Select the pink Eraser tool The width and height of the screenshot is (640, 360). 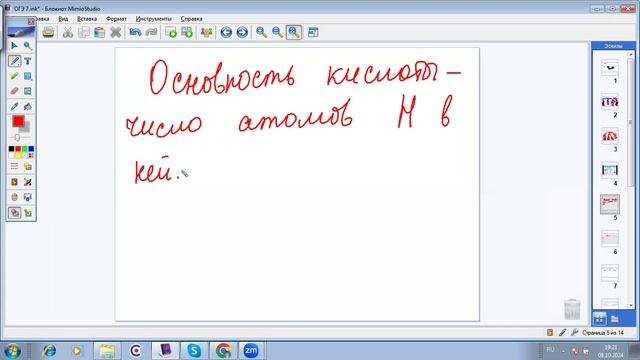14,91
